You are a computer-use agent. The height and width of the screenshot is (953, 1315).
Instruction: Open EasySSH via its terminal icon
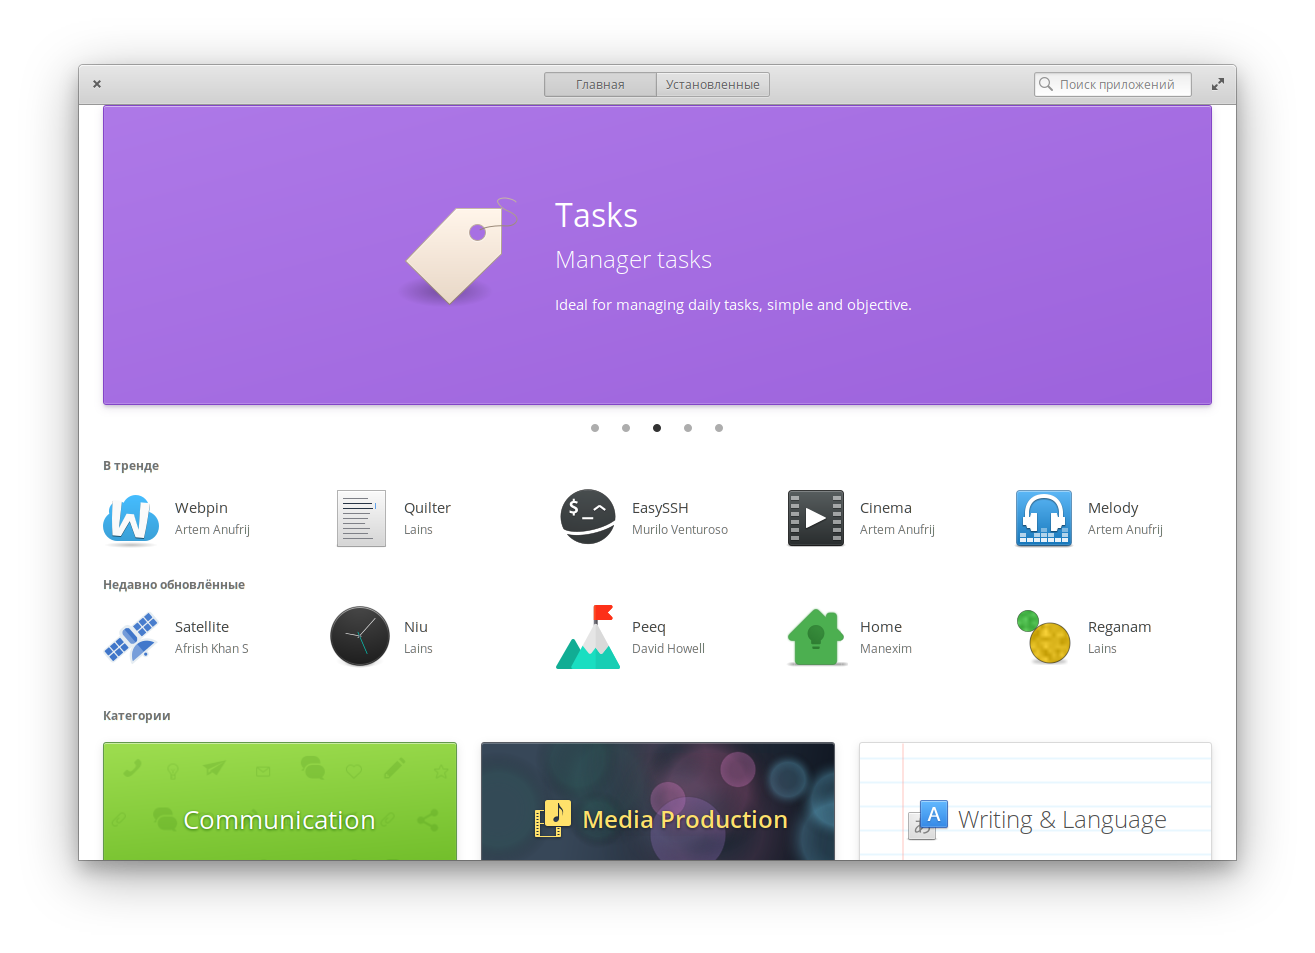(x=588, y=518)
